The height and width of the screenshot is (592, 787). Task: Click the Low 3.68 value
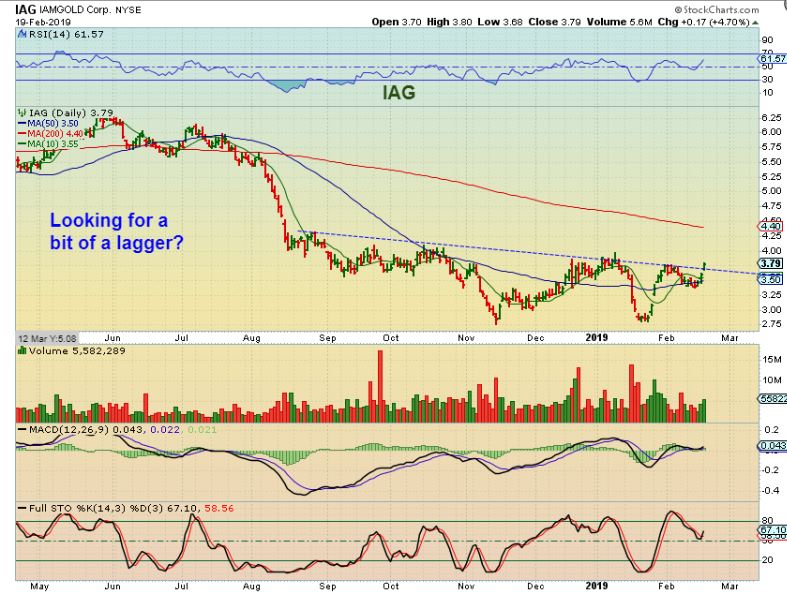500,22
